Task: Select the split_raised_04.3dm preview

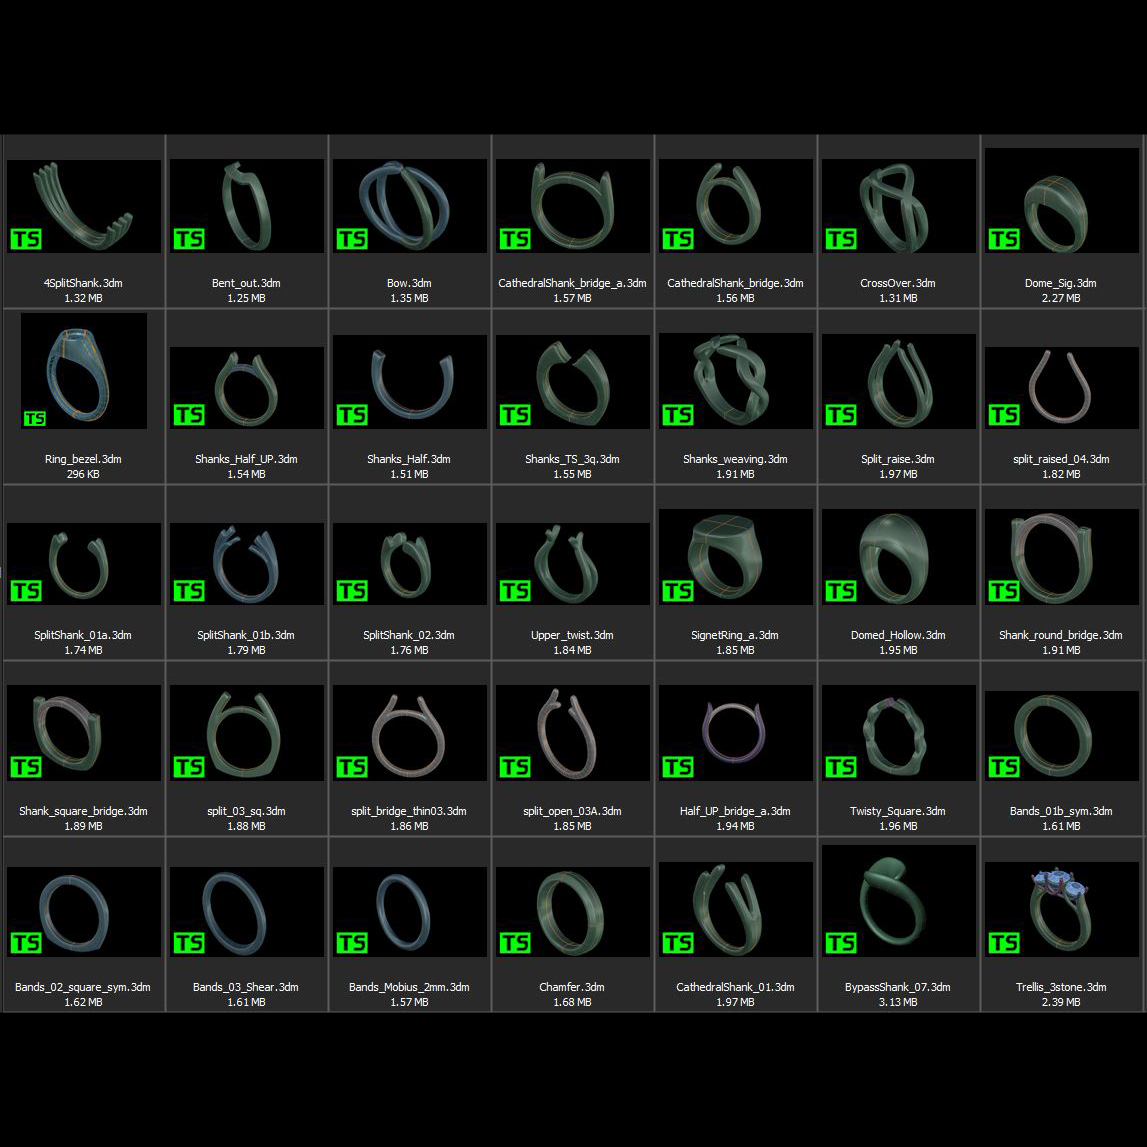Action: (1062, 388)
